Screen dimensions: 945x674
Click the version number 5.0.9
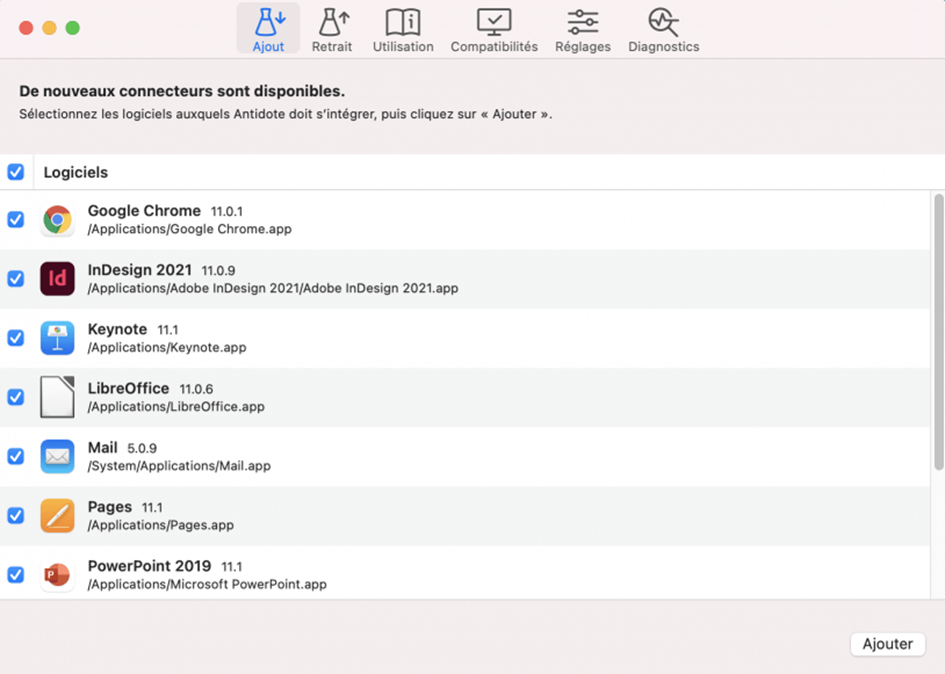pyautogui.click(x=142, y=449)
